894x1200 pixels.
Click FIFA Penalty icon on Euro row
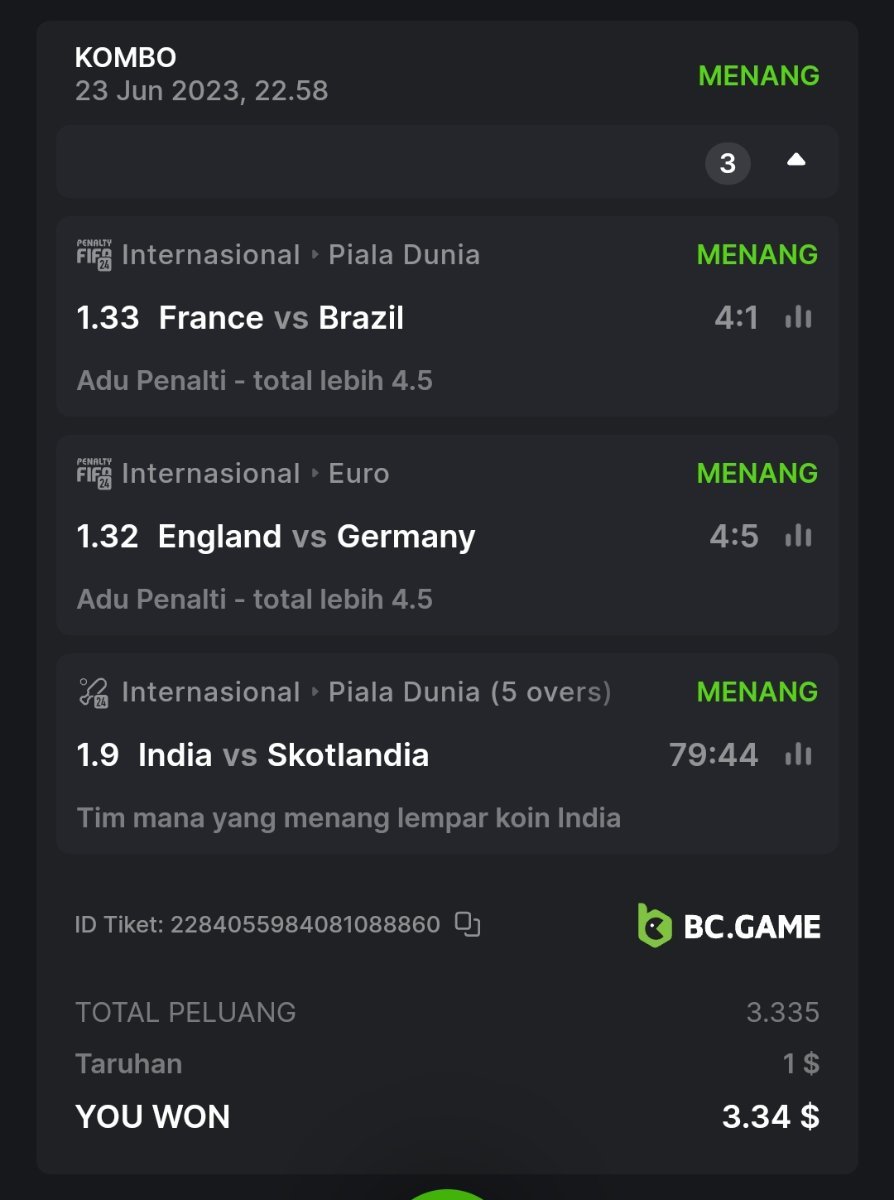[x=94, y=474]
